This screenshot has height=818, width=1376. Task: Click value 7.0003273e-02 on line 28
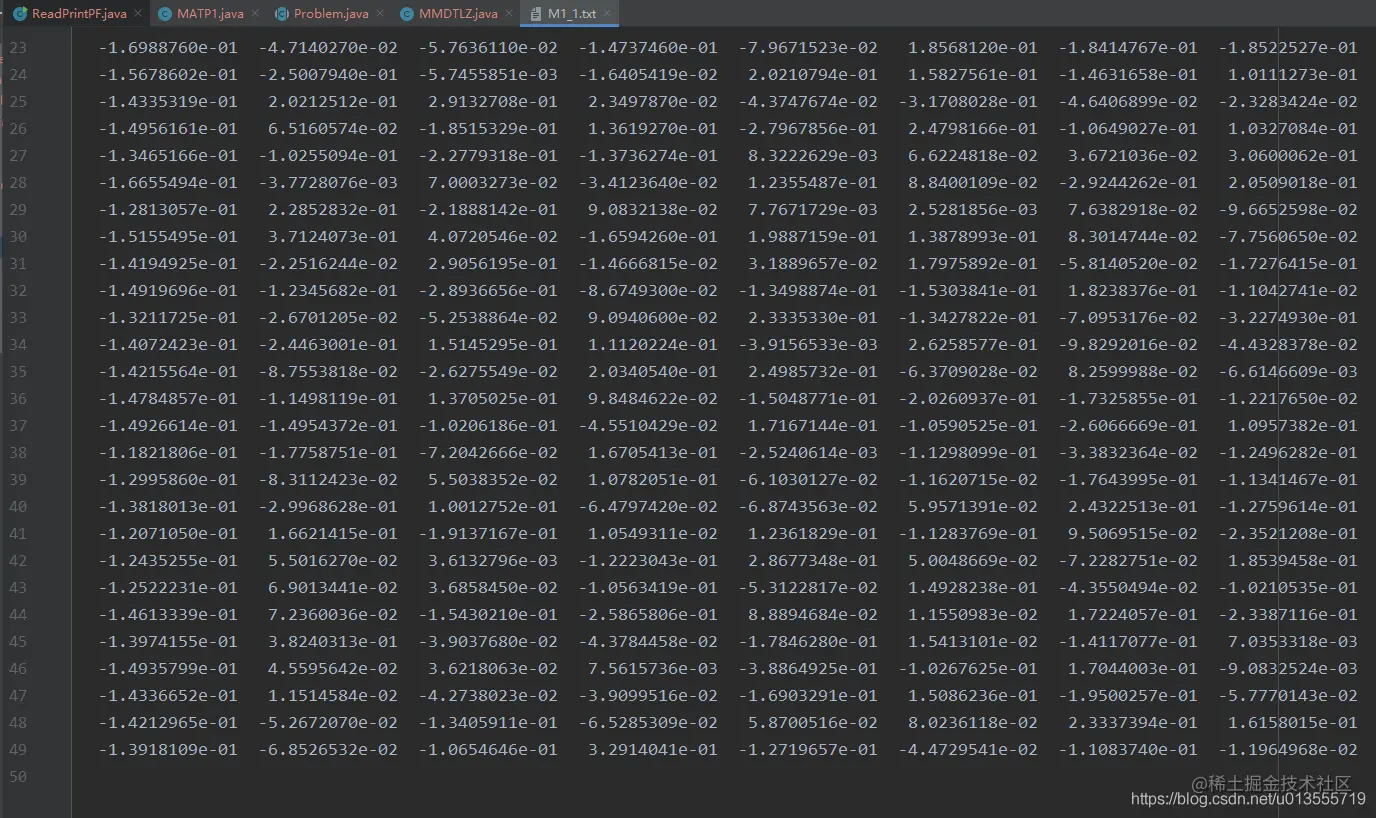point(493,183)
